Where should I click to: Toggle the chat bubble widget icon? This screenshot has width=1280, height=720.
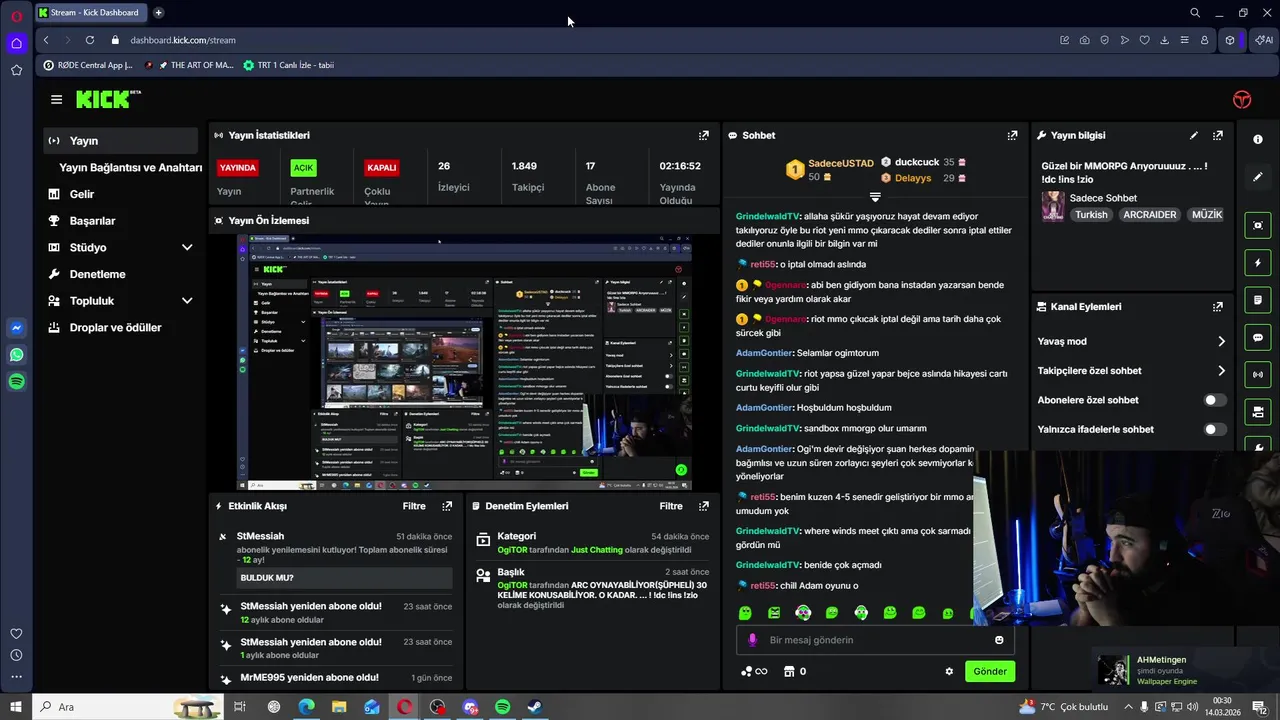click(1258, 337)
